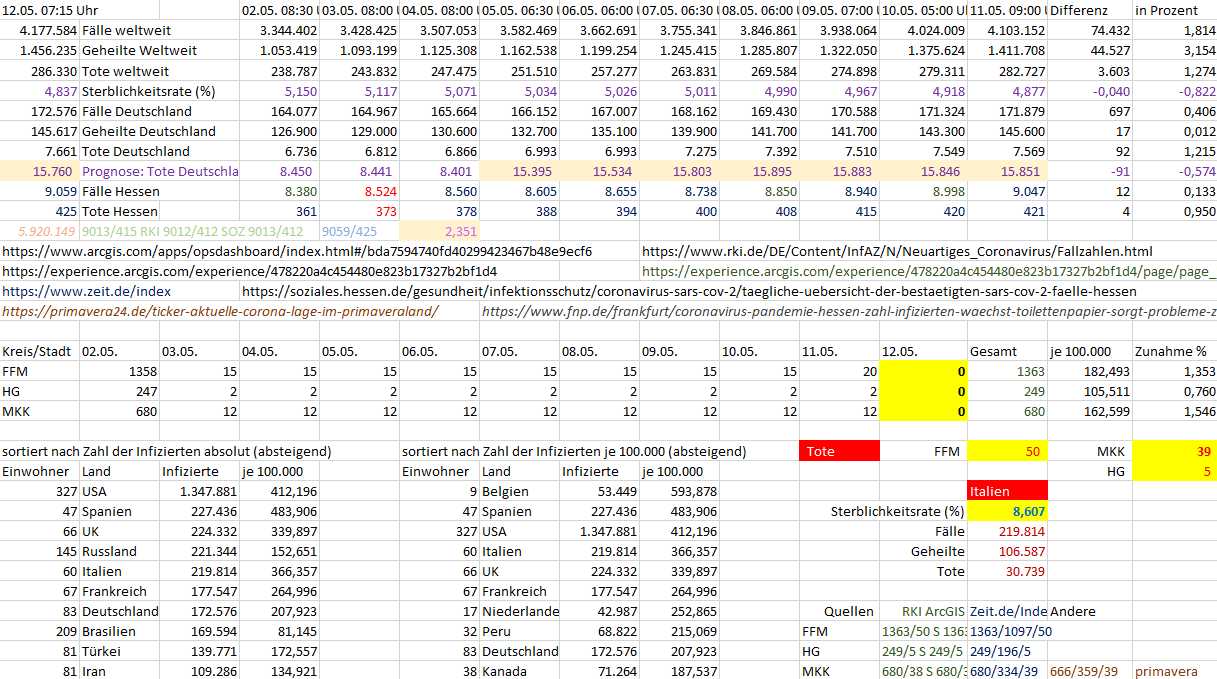Click the red 'Italien' header cell
Screen dimensions: 1217x679
pos(1009,491)
